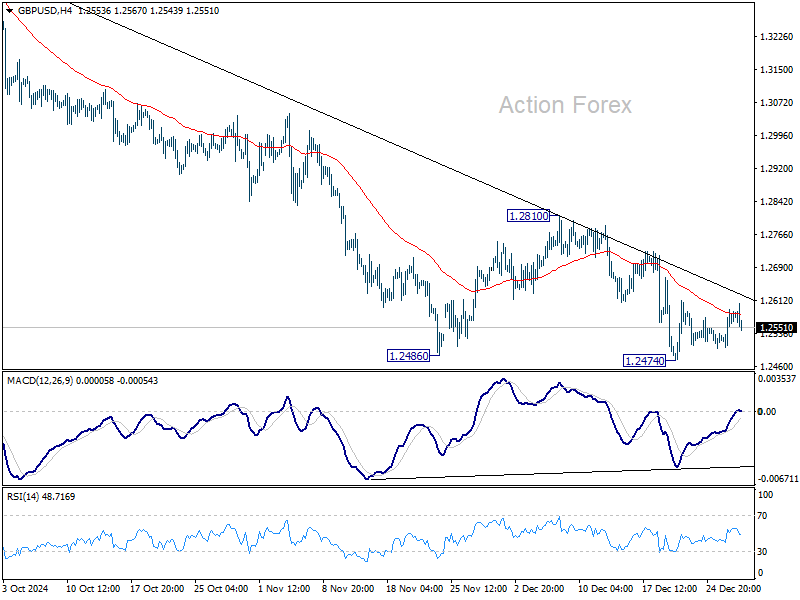Click the chart menu triangle beside GBPUSD,H4

pos(10,11)
